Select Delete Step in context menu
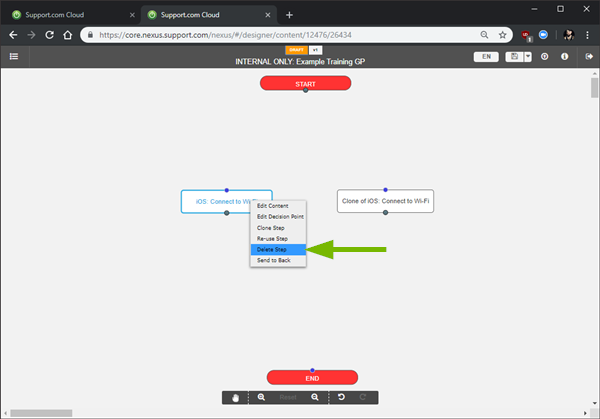This screenshot has width=600, height=419. point(278,249)
